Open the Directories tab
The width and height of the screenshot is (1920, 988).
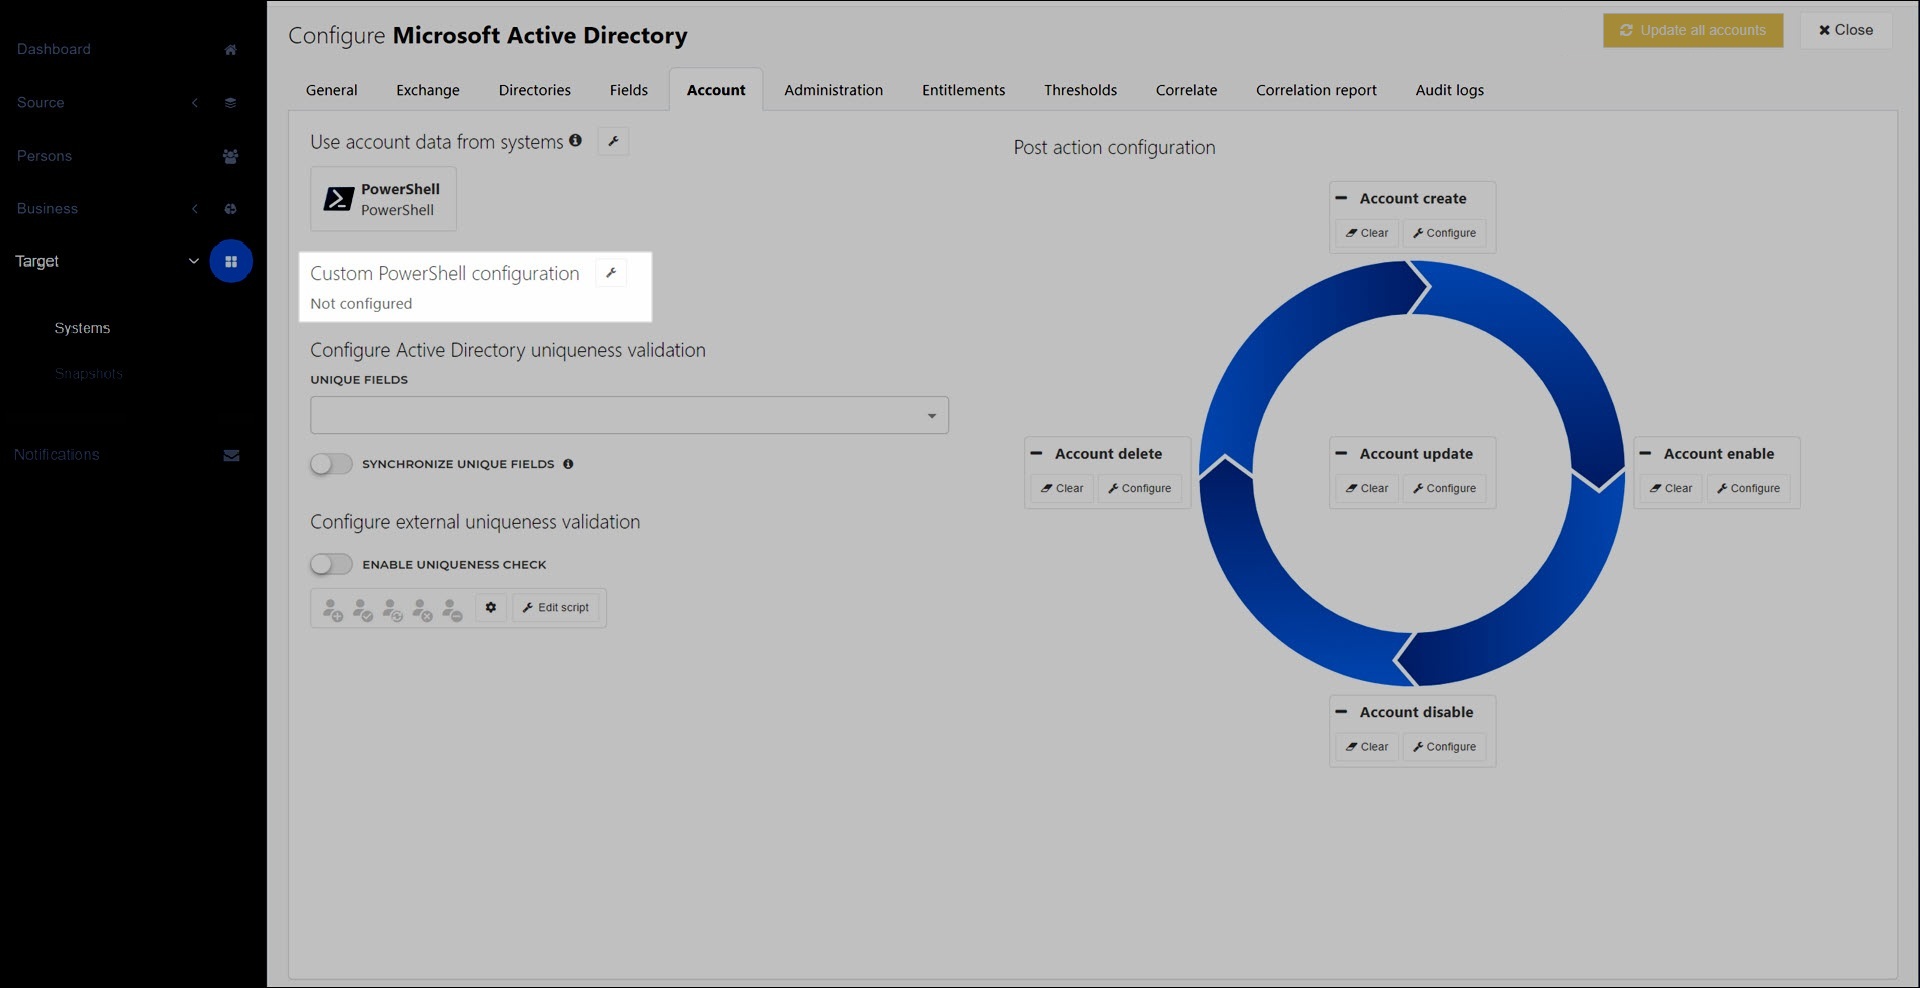535,90
